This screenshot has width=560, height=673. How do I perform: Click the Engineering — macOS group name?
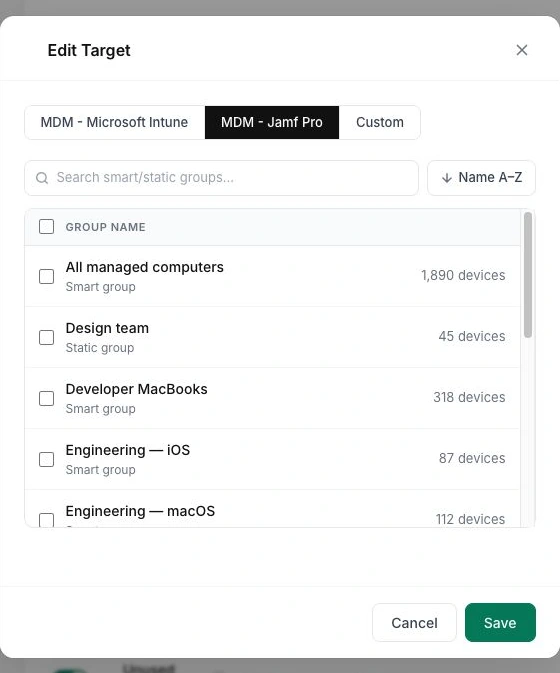point(140,511)
